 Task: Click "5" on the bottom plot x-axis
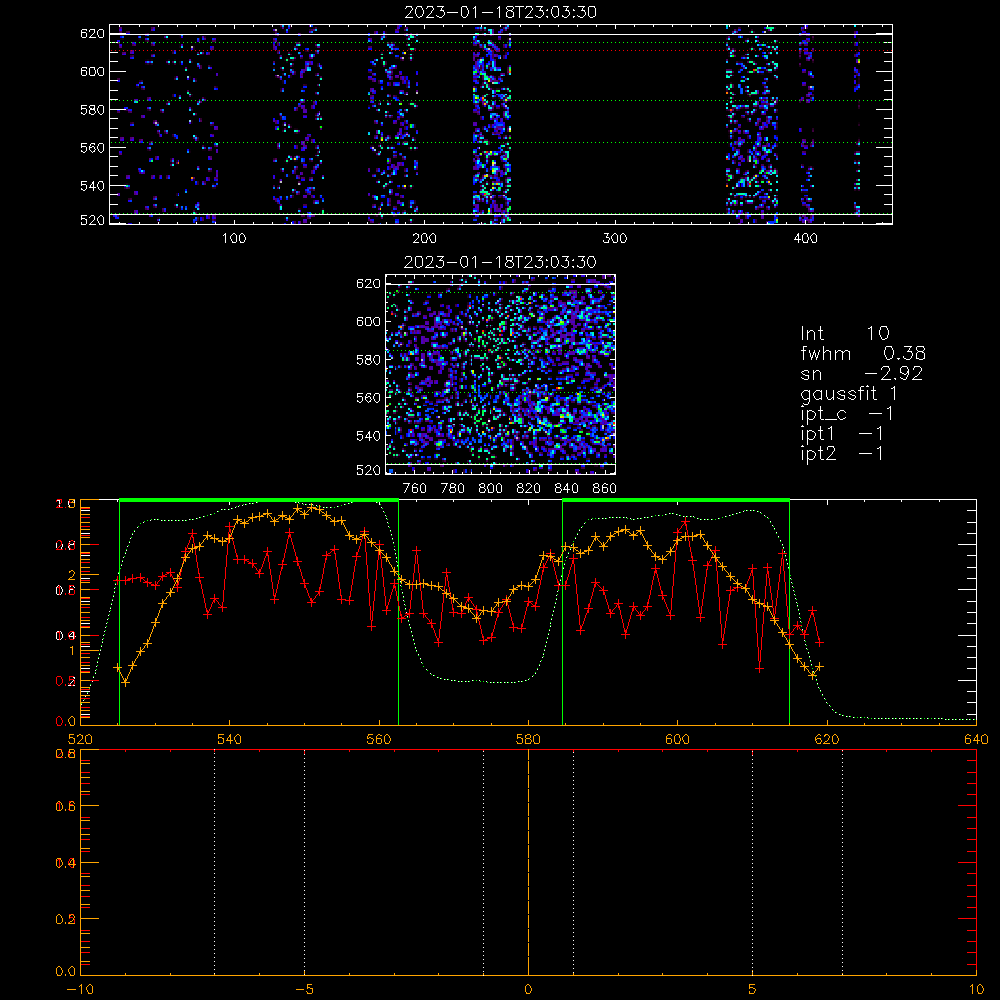[753, 989]
